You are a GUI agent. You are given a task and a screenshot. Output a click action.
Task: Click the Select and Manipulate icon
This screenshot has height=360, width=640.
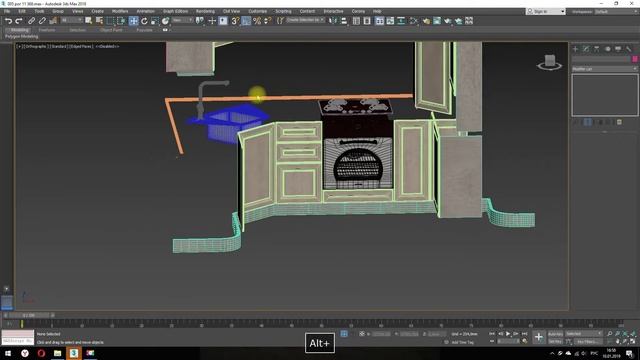(x=212, y=21)
